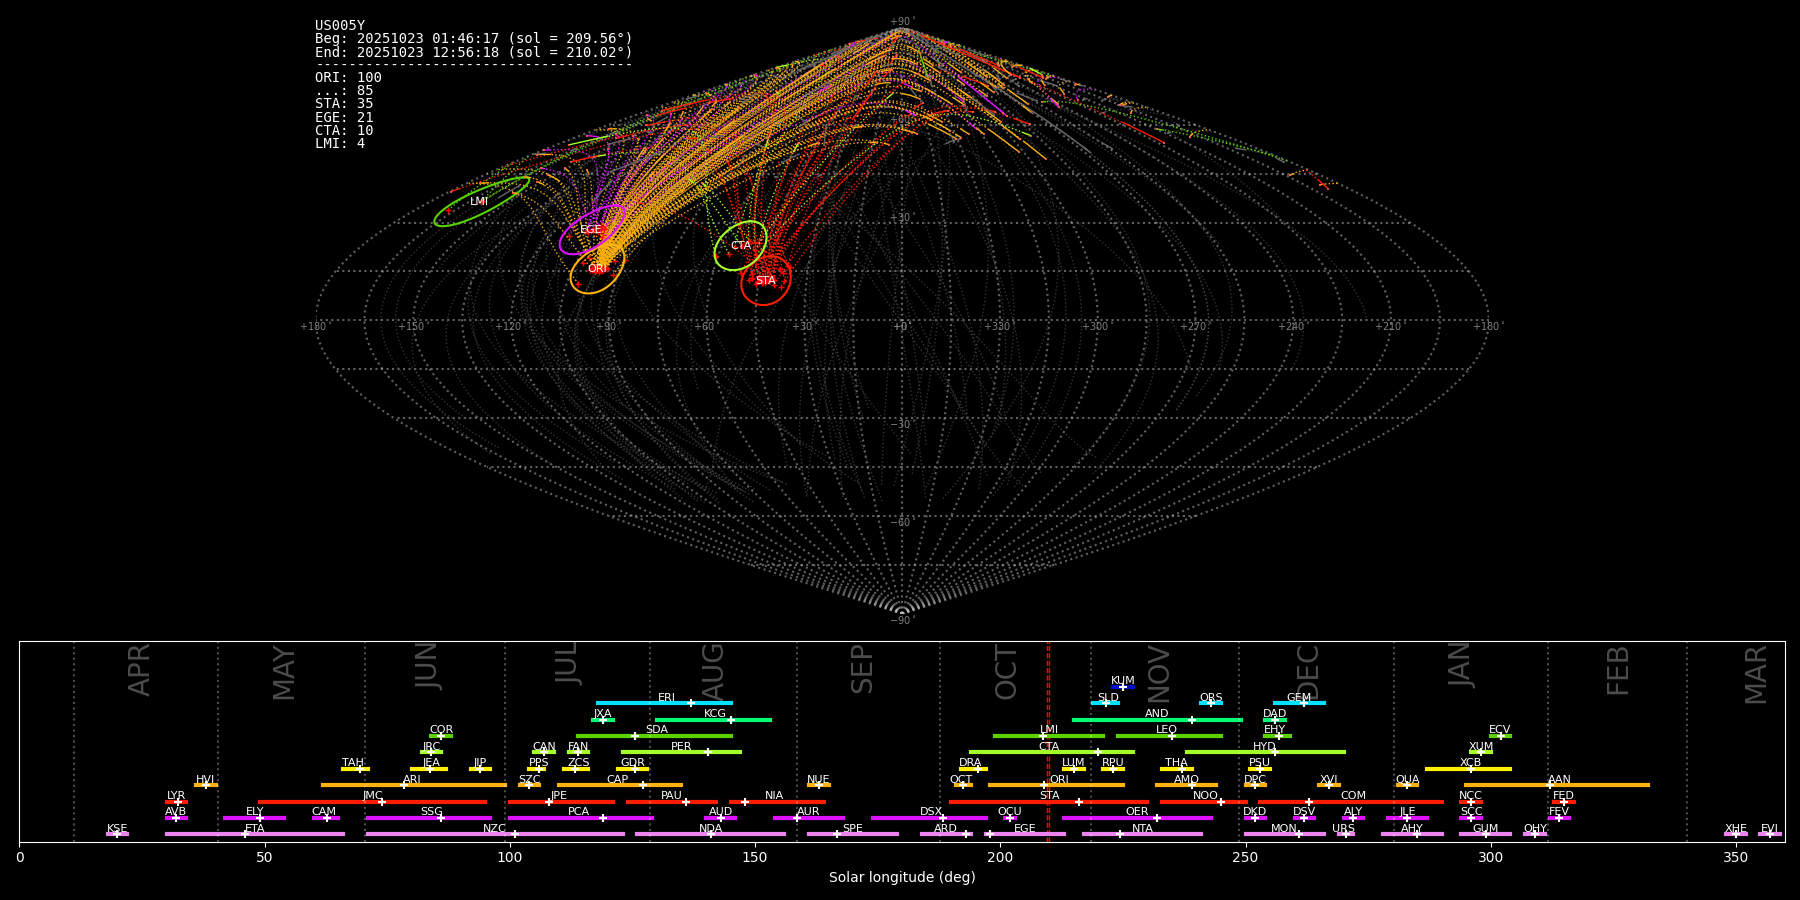Select the JMC shower bar in timeline
1800x900 pixels.
[373, 802]
